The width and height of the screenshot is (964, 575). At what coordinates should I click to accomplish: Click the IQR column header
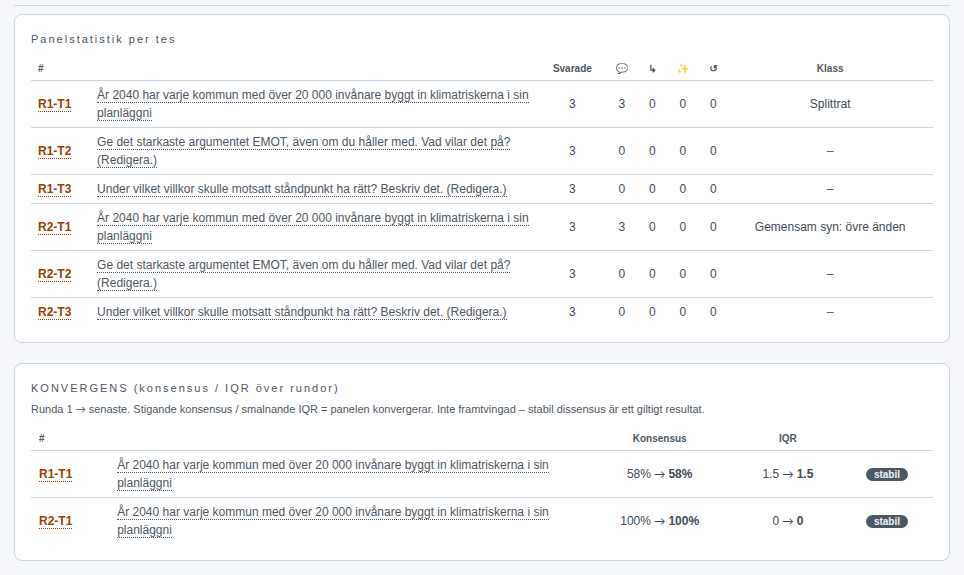pyautogui.click(x=788, y=438)
